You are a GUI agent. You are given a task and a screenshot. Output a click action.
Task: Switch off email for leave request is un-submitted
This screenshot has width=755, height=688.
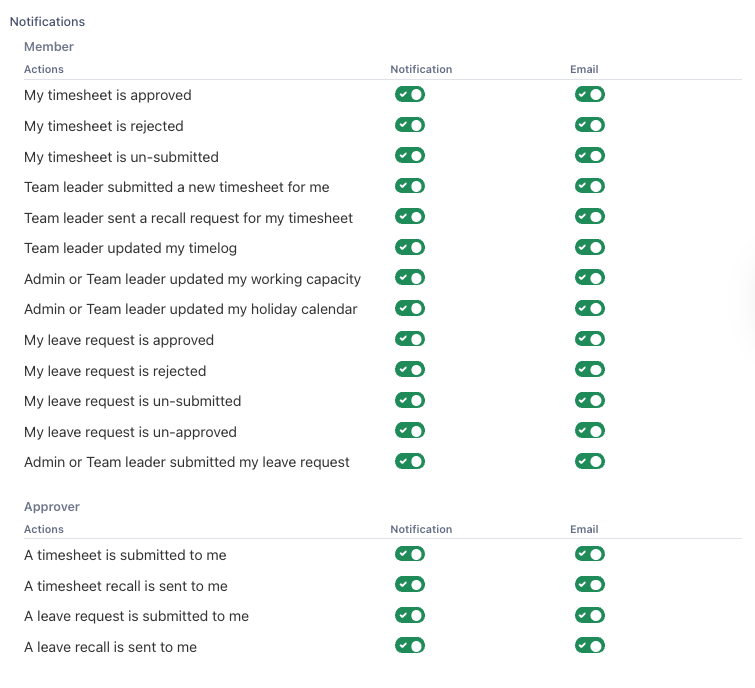tap(590, 400)
